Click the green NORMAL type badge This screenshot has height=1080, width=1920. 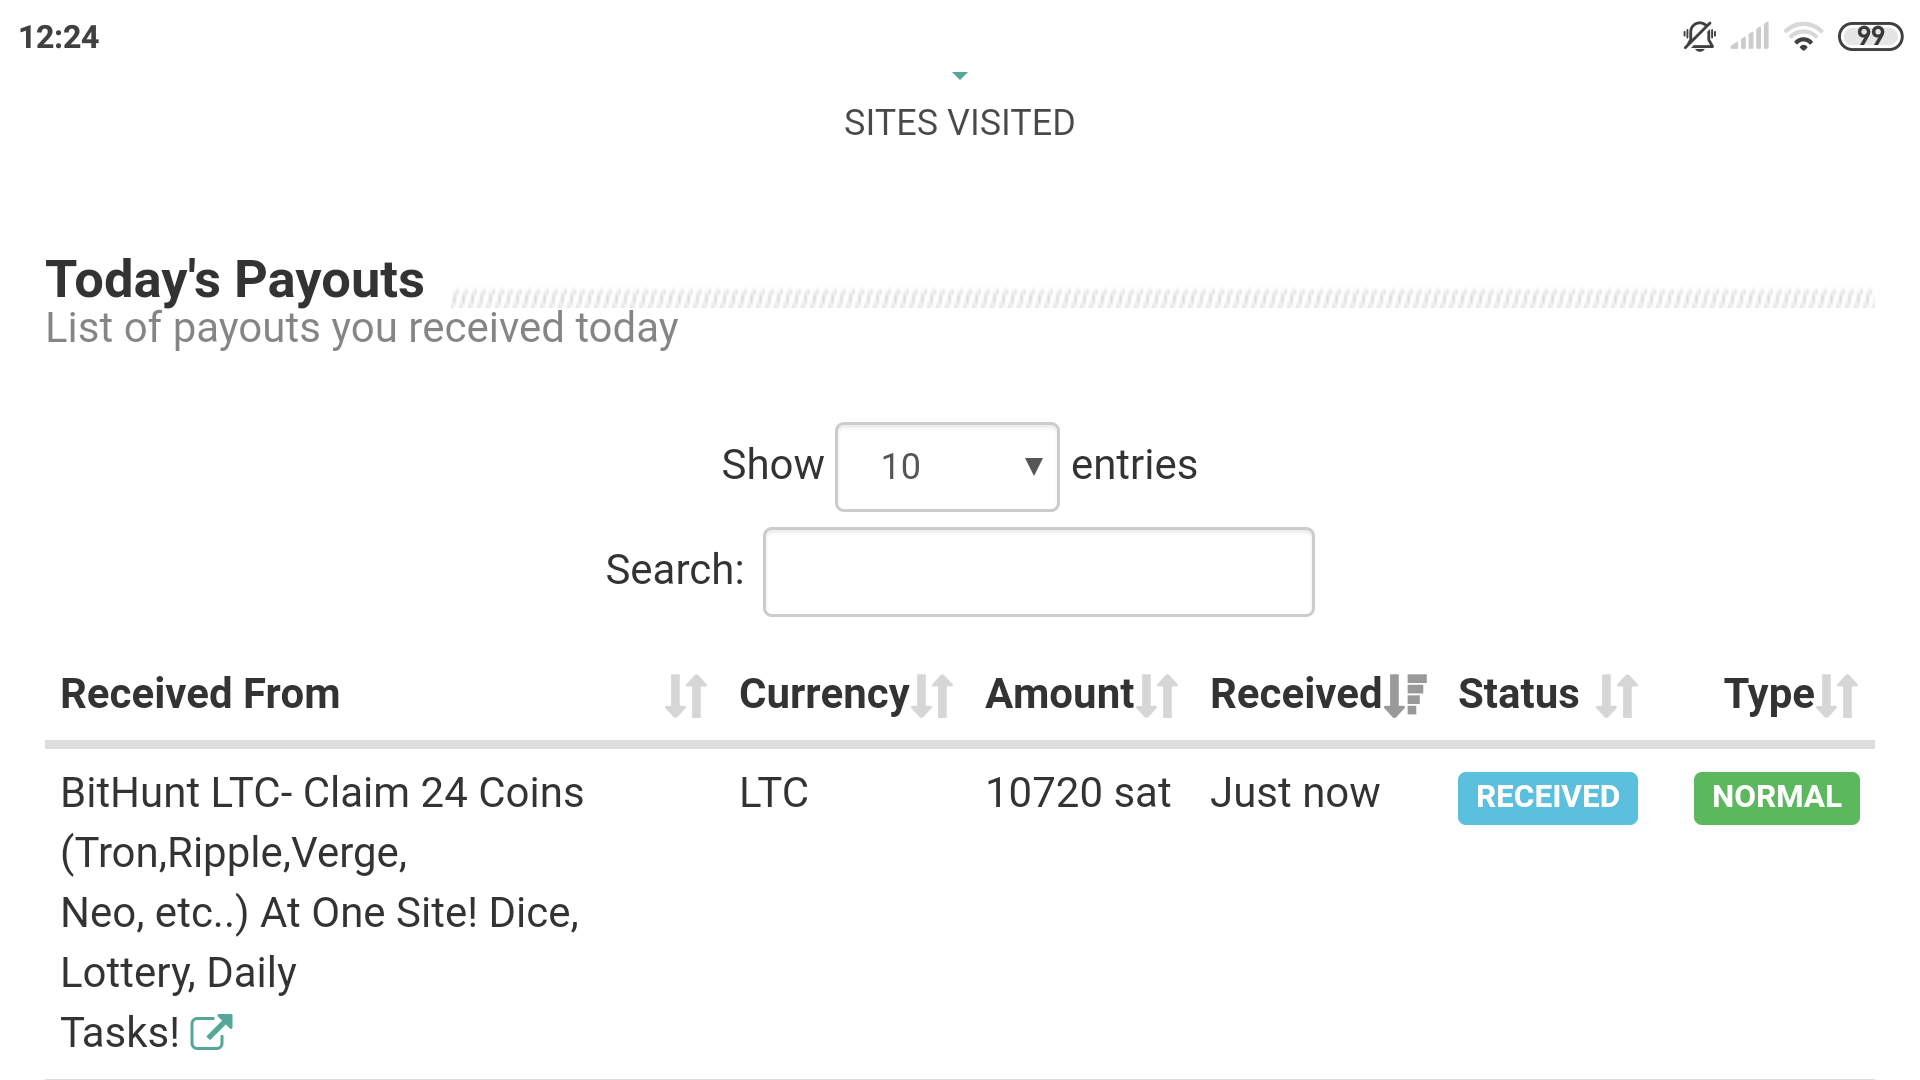coord(1776,797)
